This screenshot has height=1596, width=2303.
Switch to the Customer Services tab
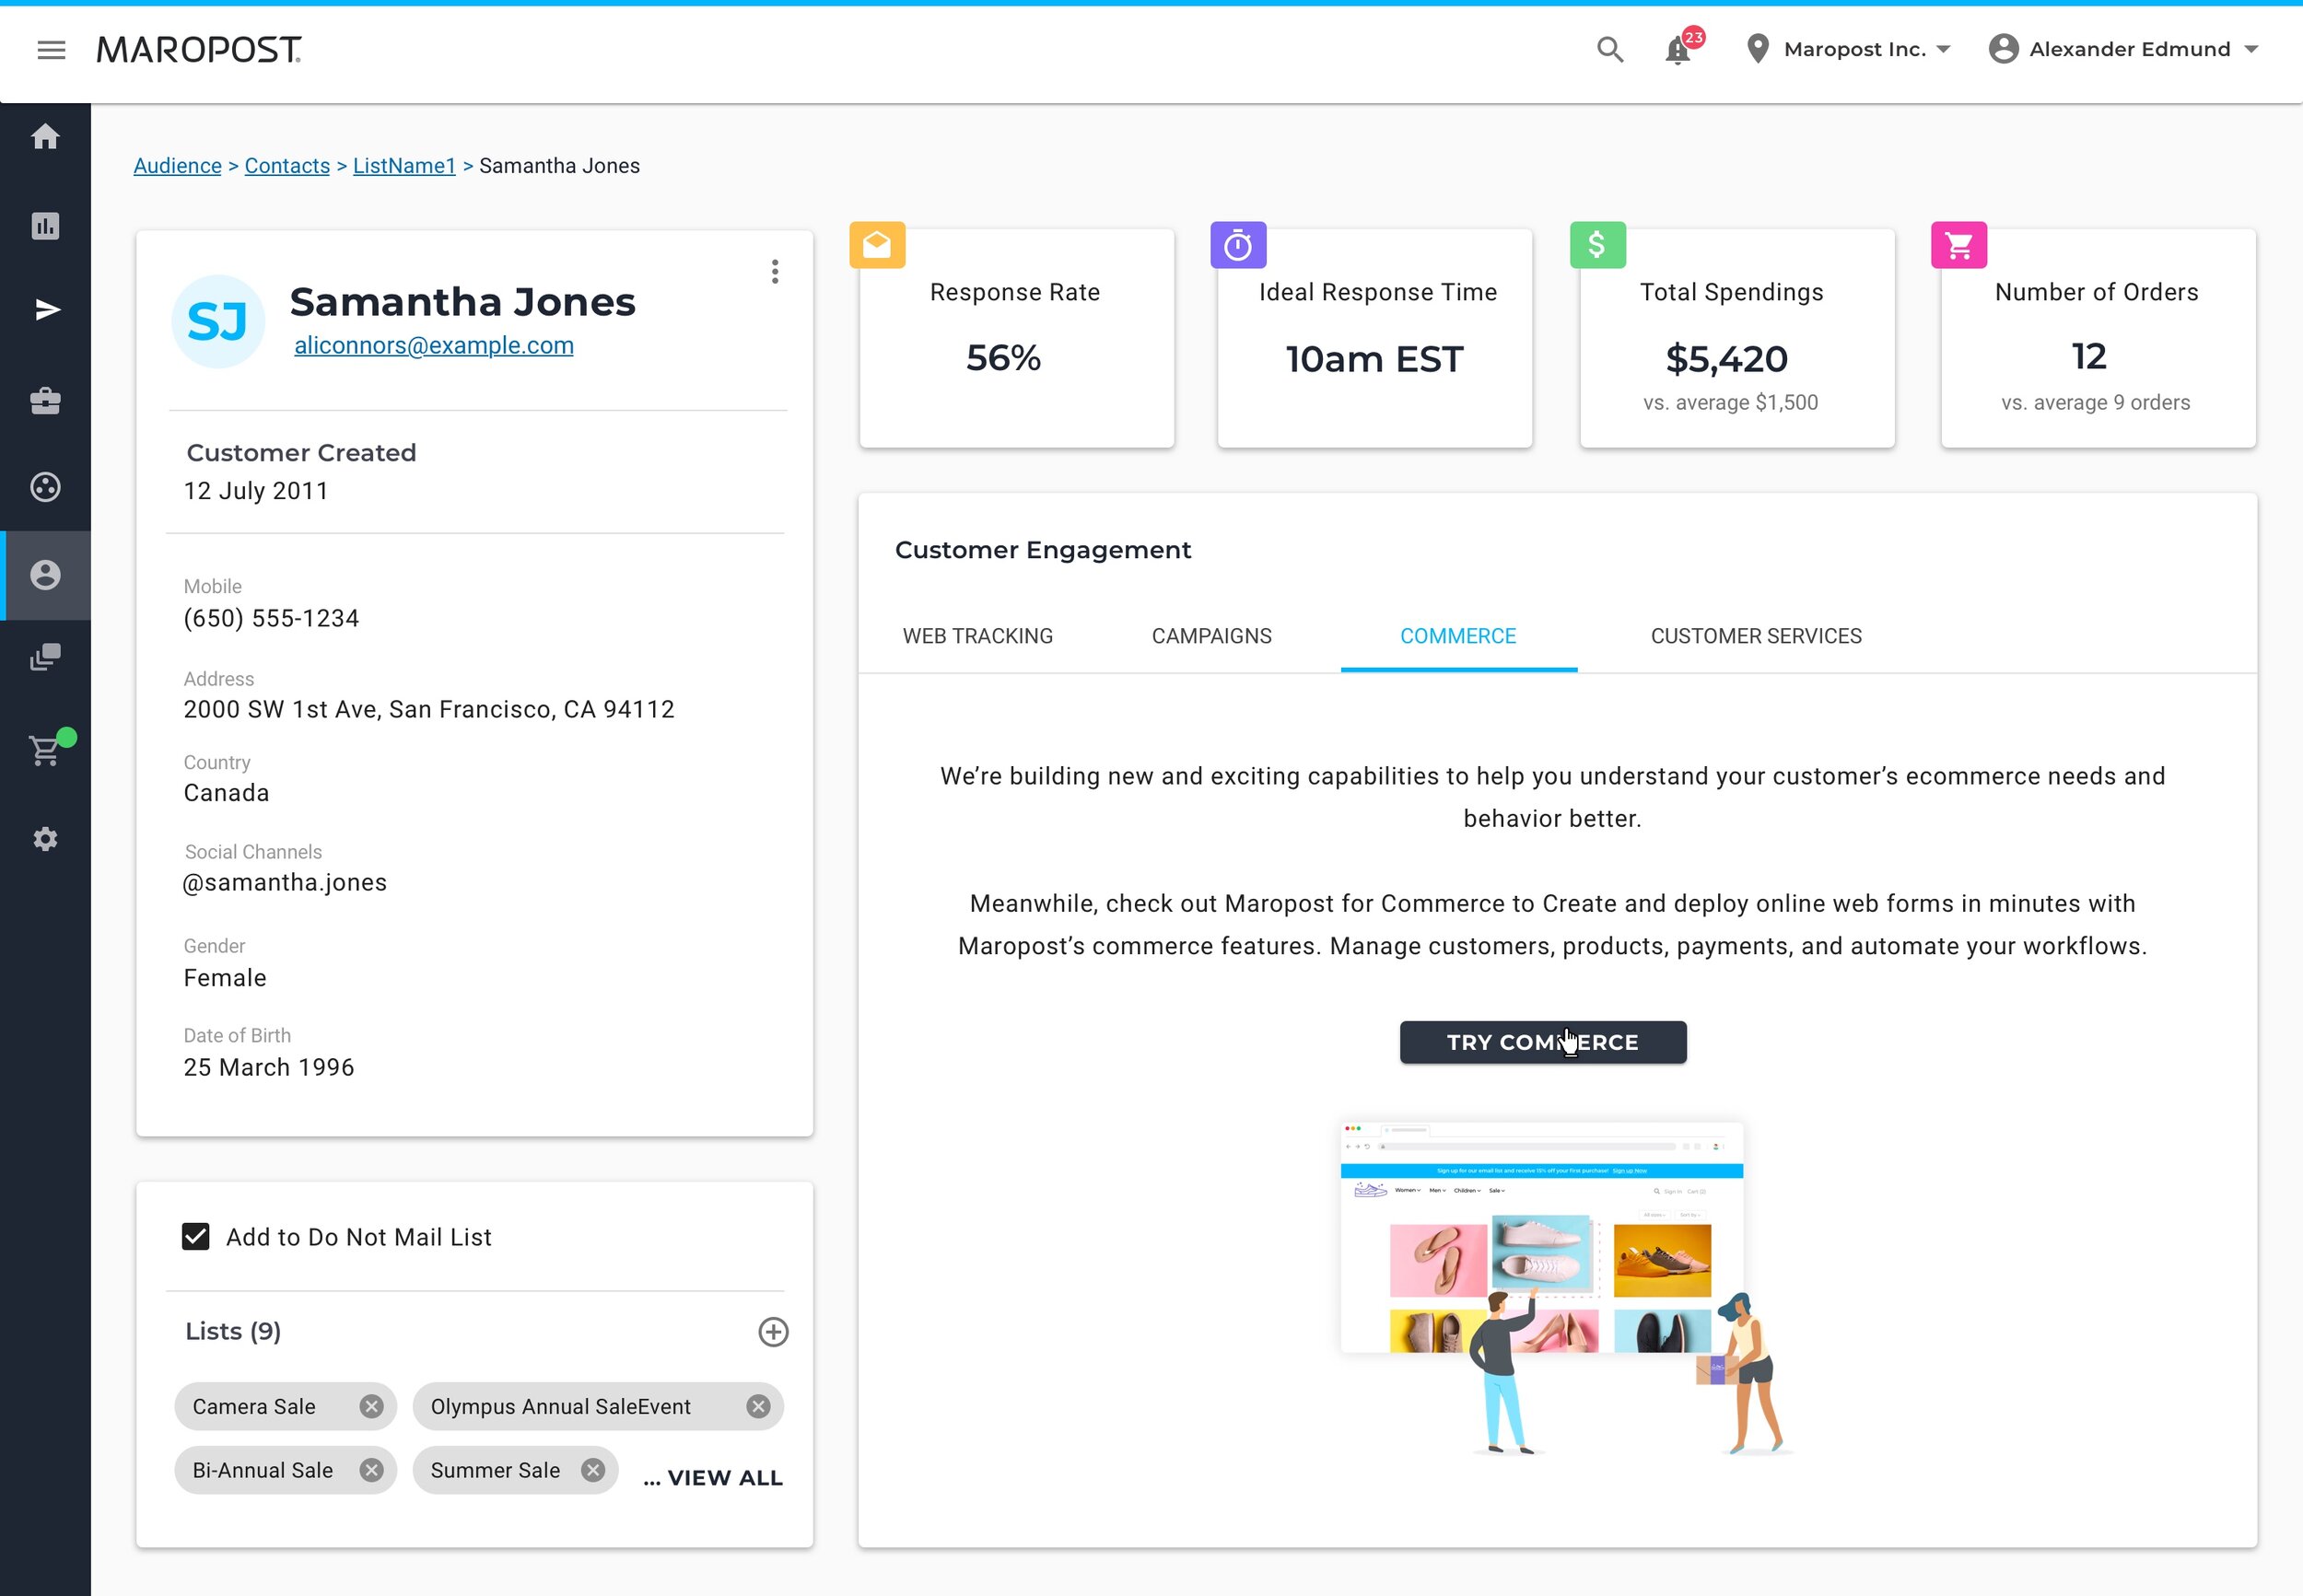(x=1755, y=636)
